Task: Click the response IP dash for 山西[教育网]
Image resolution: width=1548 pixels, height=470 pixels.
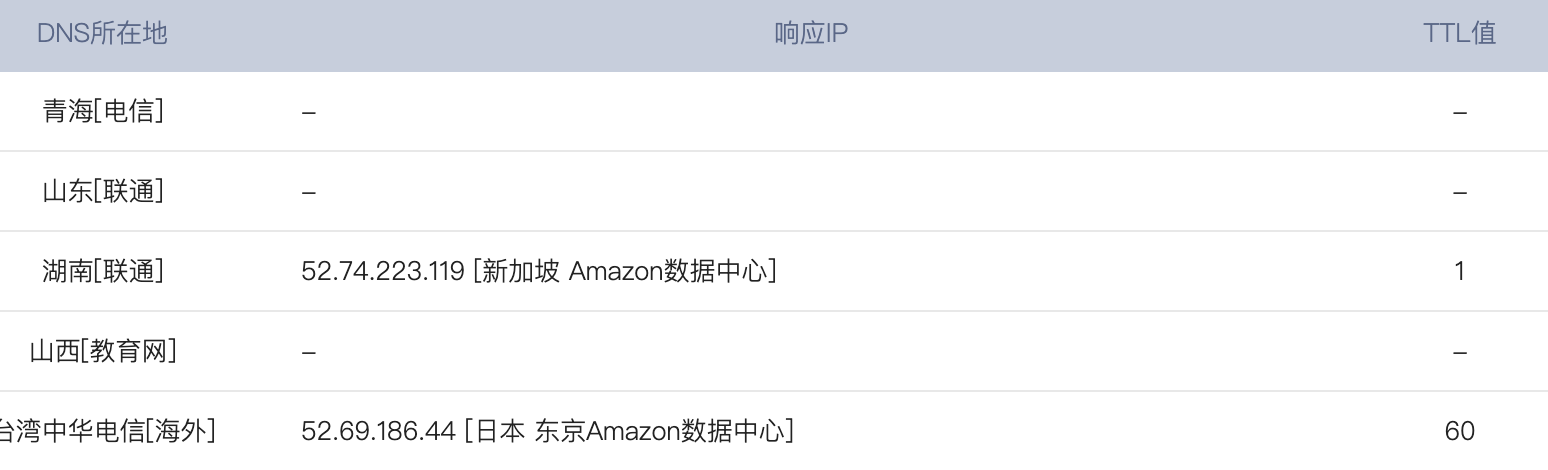Action: tap(309, 352)
